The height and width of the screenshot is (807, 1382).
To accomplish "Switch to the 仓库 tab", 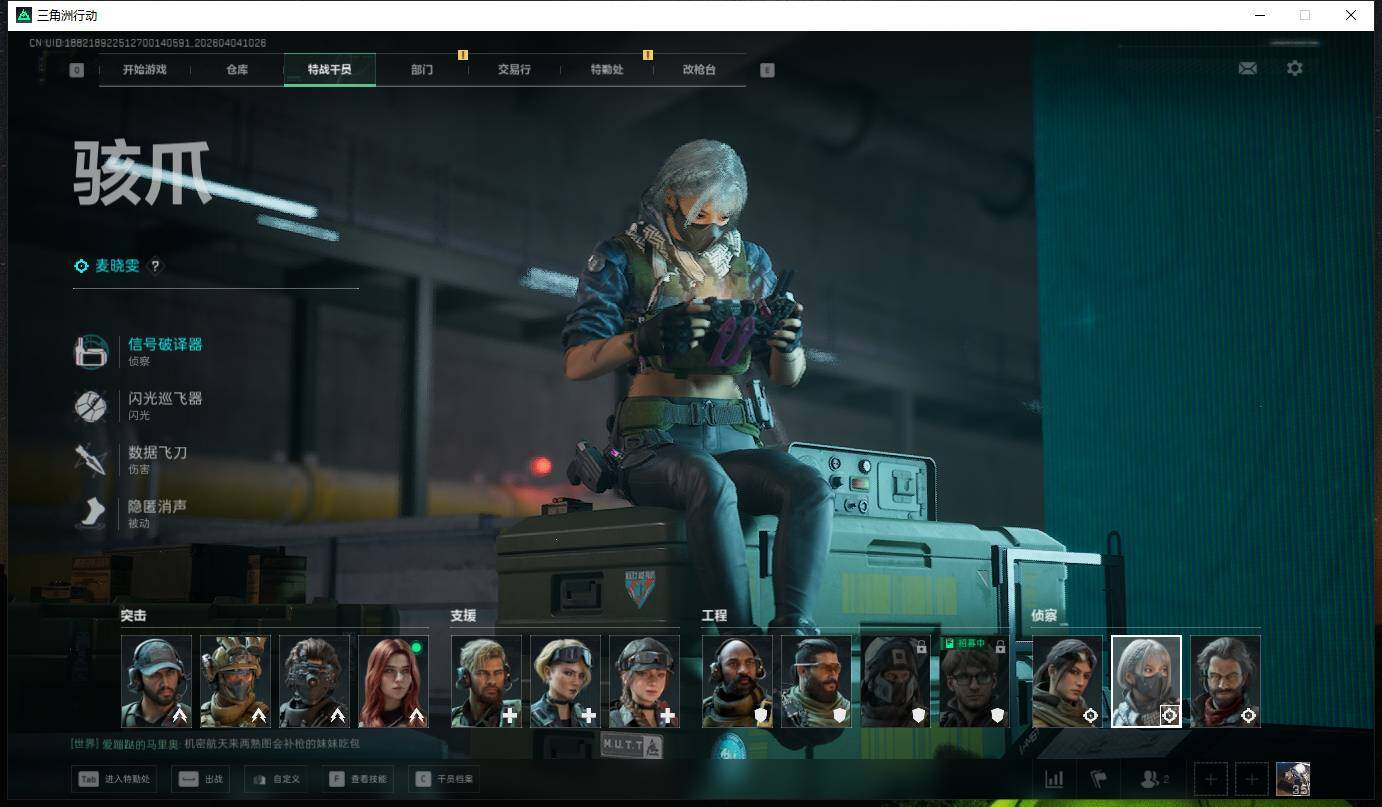I will [x=237, y=70].
